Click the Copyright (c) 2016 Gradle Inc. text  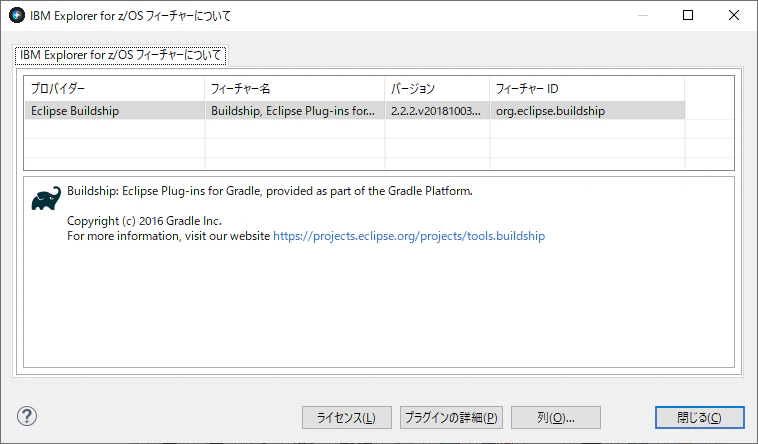(x=144, y=221)
